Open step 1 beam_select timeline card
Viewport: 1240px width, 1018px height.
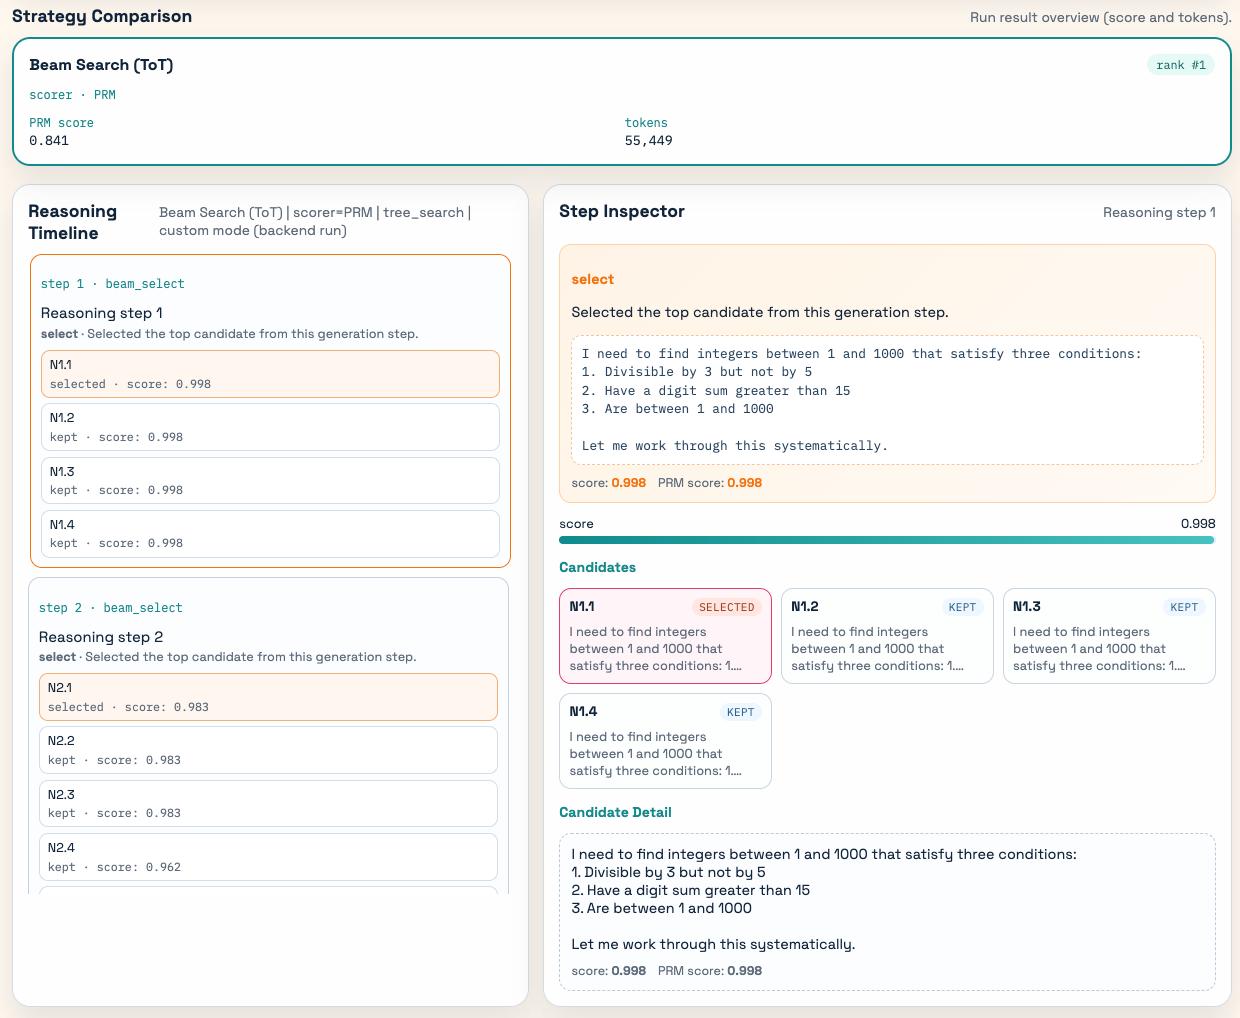(270, 411)
